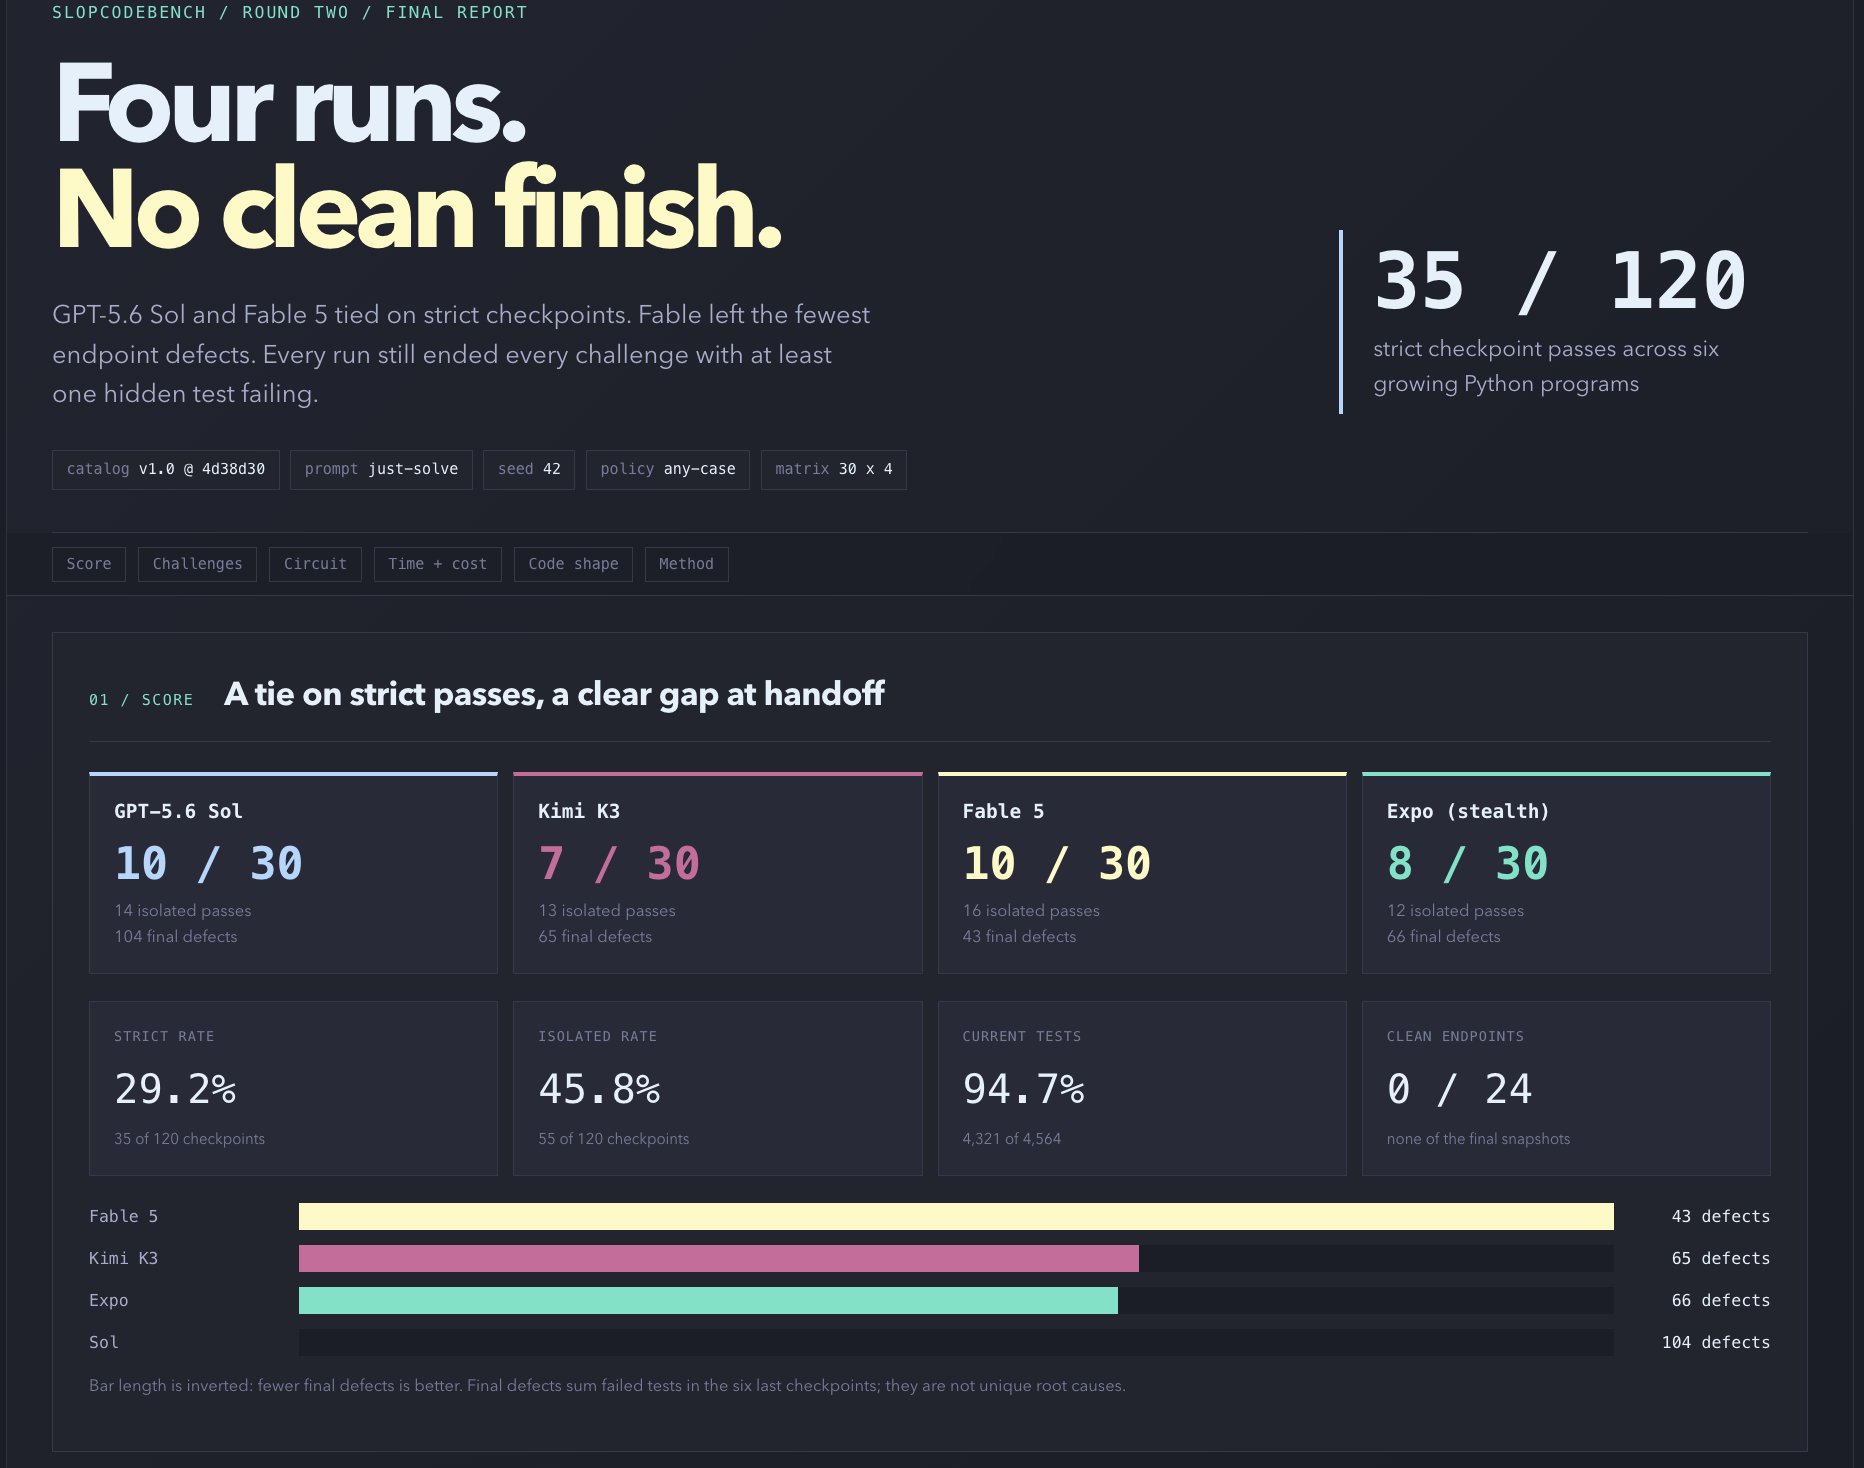Click the "Kimi K3" label beside the defects bar
This screenshot has height=1468, width=1864.
pos(123,1258)
